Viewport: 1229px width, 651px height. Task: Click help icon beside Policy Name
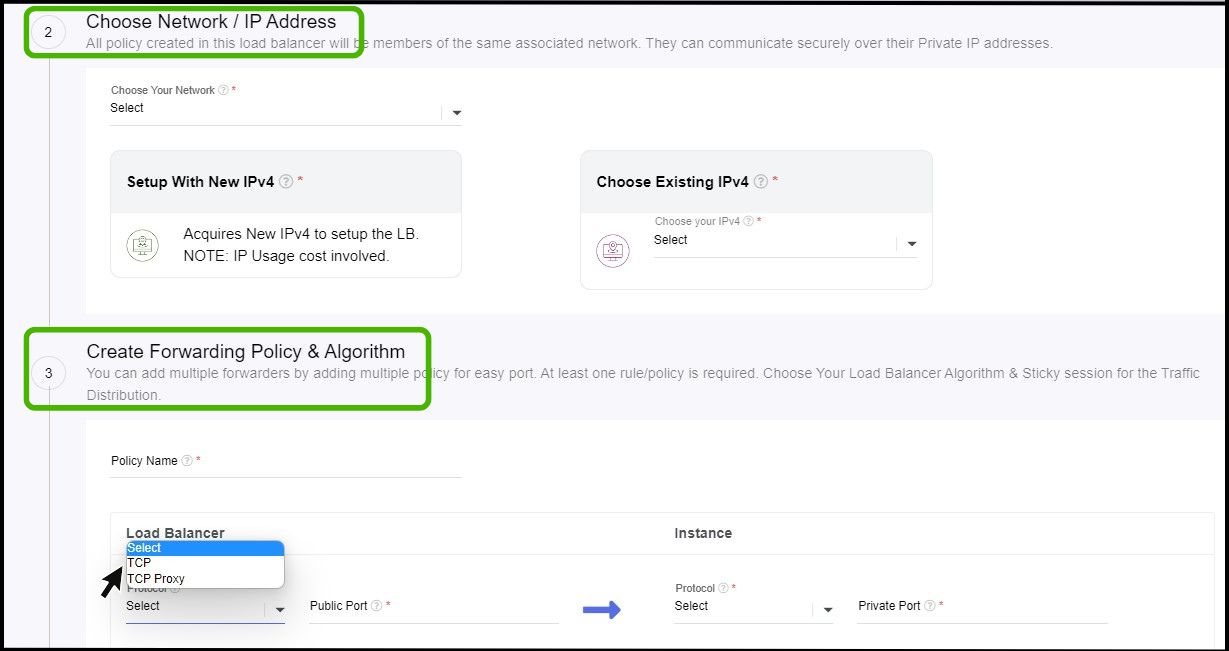[187, 461]
